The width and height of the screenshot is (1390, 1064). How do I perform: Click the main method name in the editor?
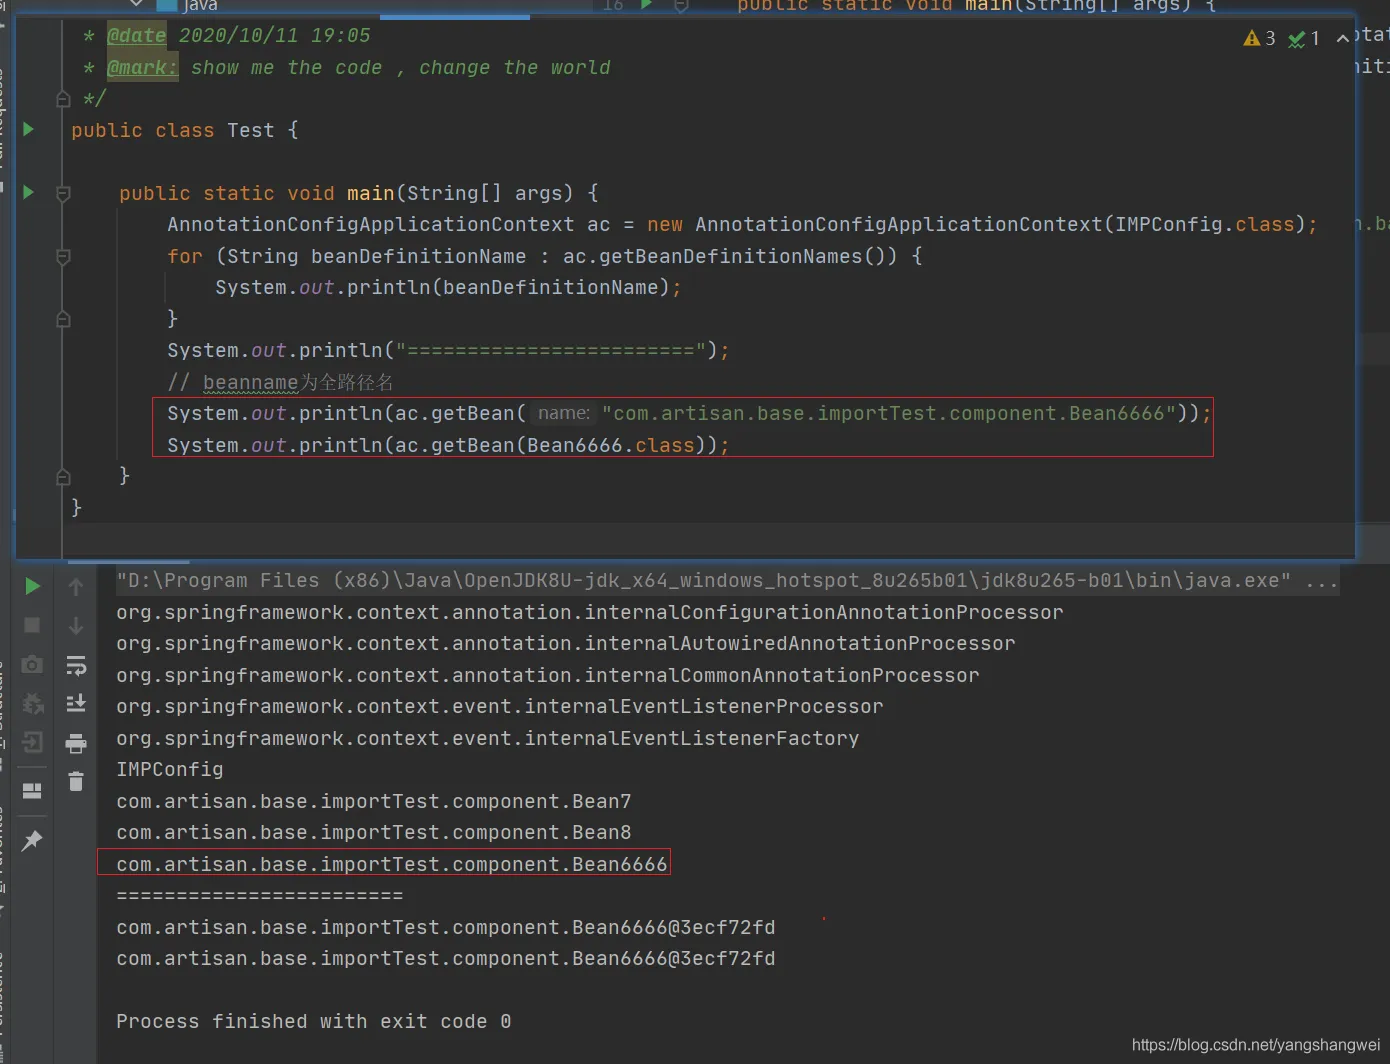(370, 193)
